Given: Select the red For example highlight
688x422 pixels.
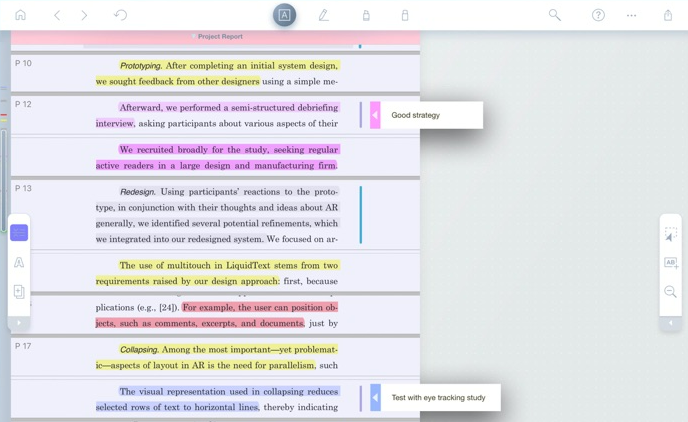Looking at the screenshot, I should tap(217, 315).
